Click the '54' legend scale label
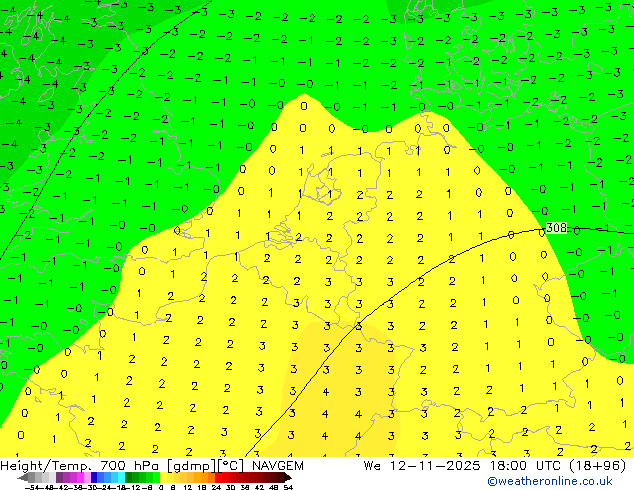Screen dimensions: 634x490 [x=288, y=487]
